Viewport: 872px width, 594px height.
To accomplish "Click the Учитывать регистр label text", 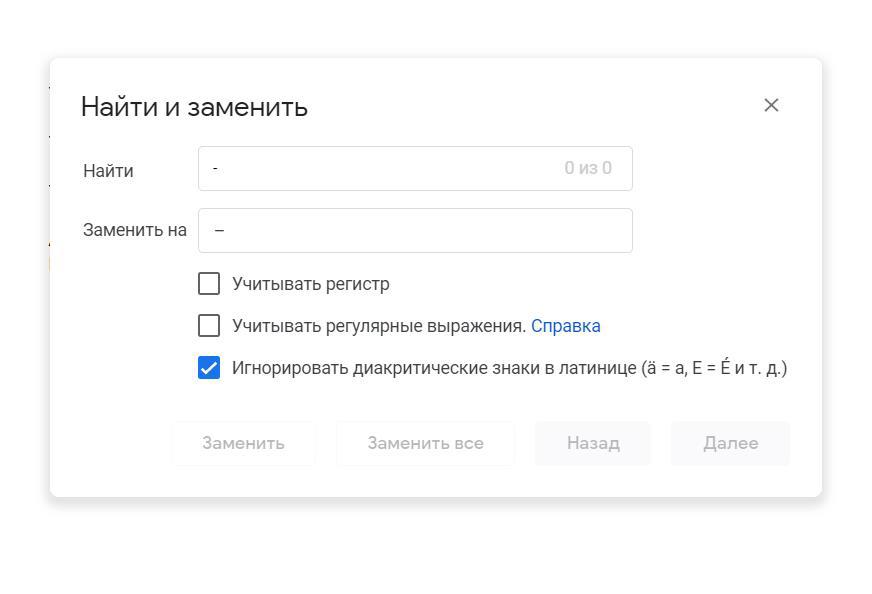I will click(x=311, y=284).
